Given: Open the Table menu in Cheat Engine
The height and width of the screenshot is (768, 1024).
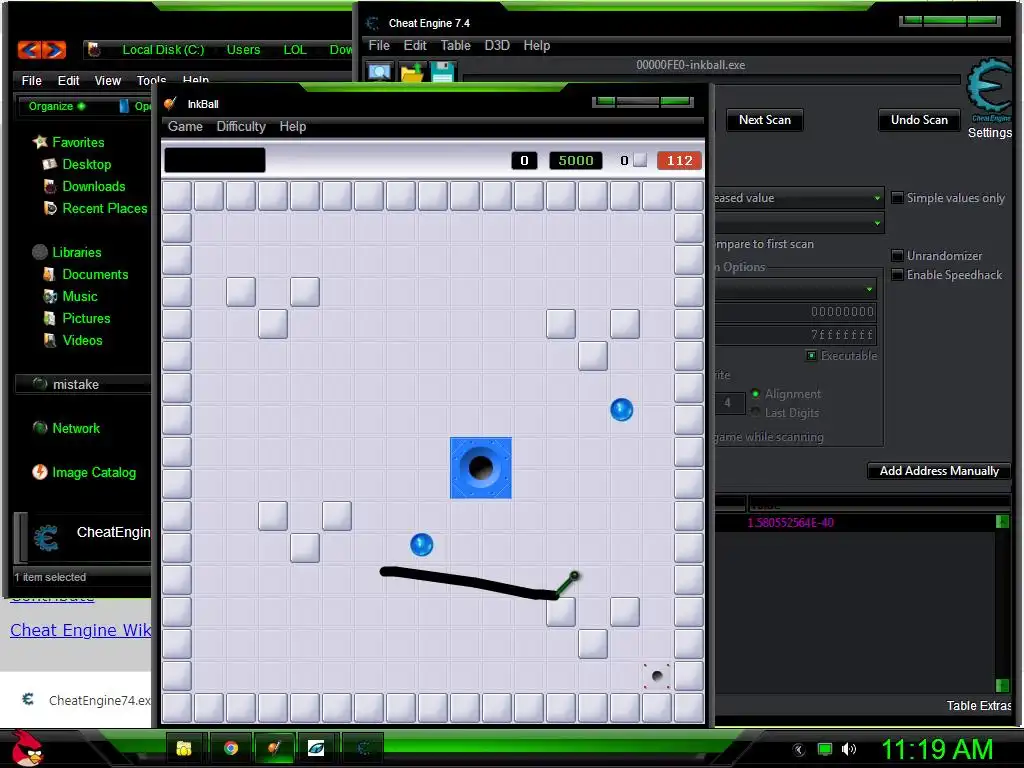Looking at the screenshot, I should click(455, 45).
